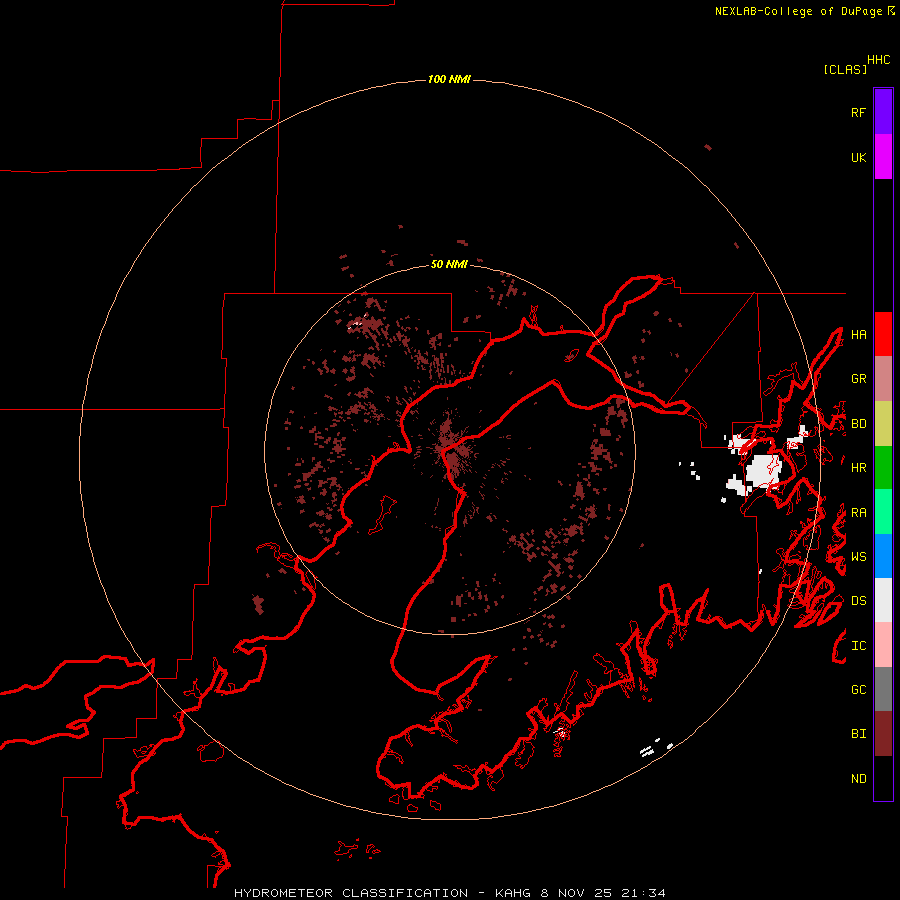Click the HR green legend swatch
The width and height of the screenshot is (900, 900).
[883, 468]
